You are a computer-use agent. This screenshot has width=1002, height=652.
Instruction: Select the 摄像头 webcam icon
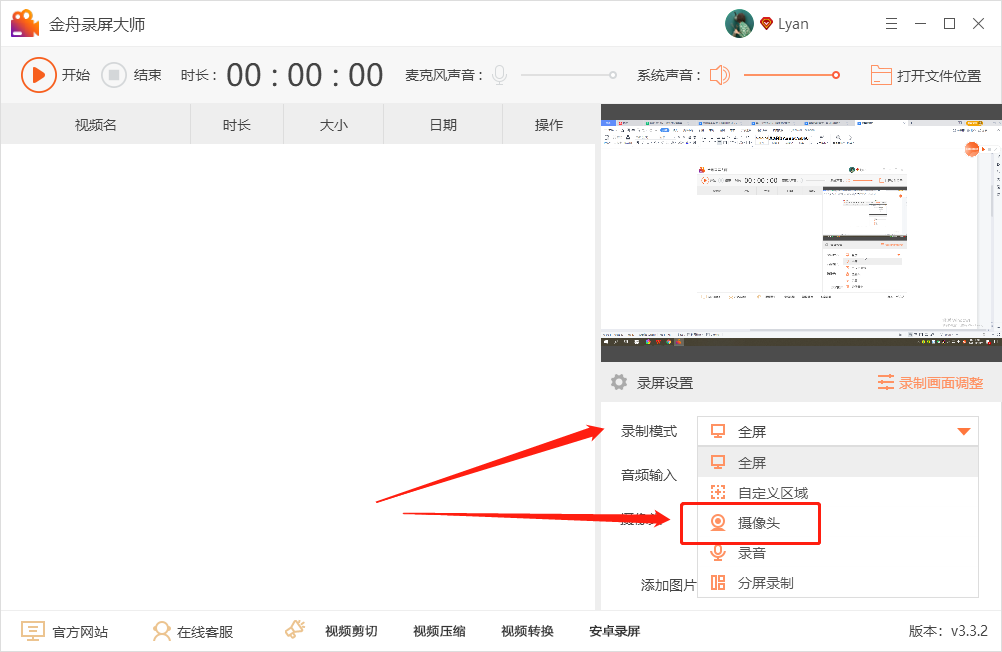pyautogui.click(x=717, y=522)
